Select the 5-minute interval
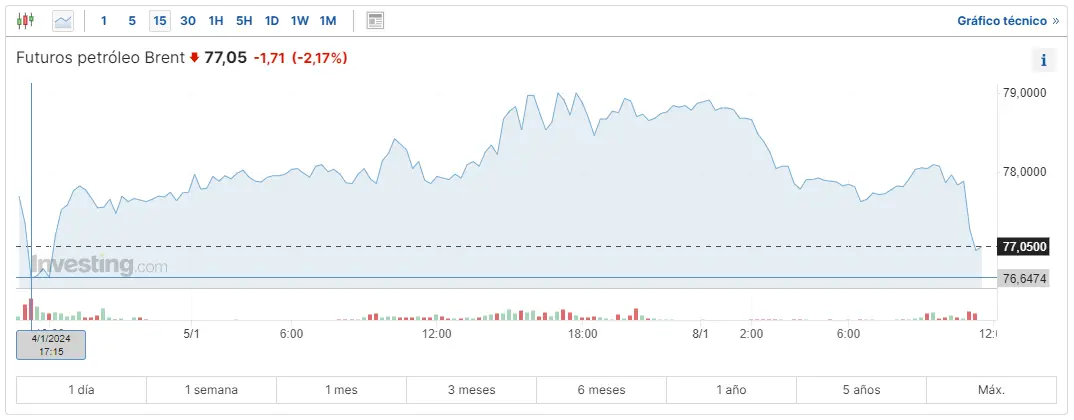The image size is (1074, 420). click(132, 20)
